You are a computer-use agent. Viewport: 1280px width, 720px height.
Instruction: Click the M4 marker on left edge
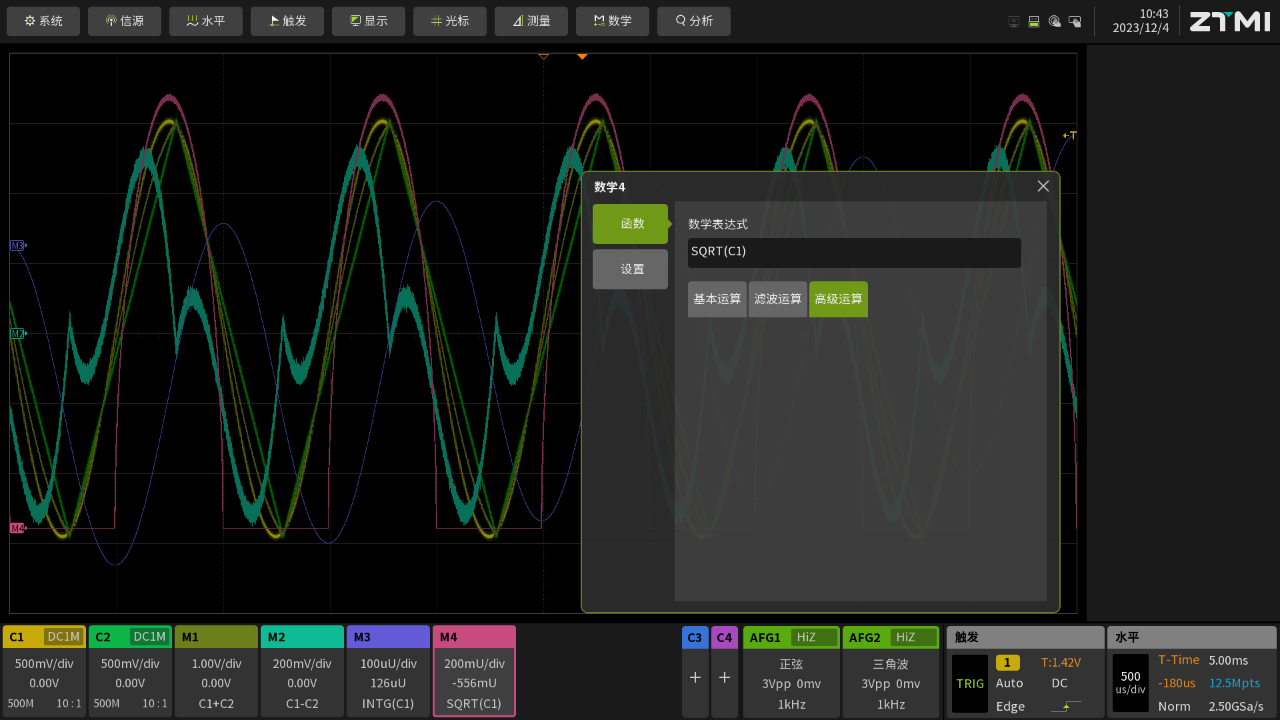click(x=17, y=528)
